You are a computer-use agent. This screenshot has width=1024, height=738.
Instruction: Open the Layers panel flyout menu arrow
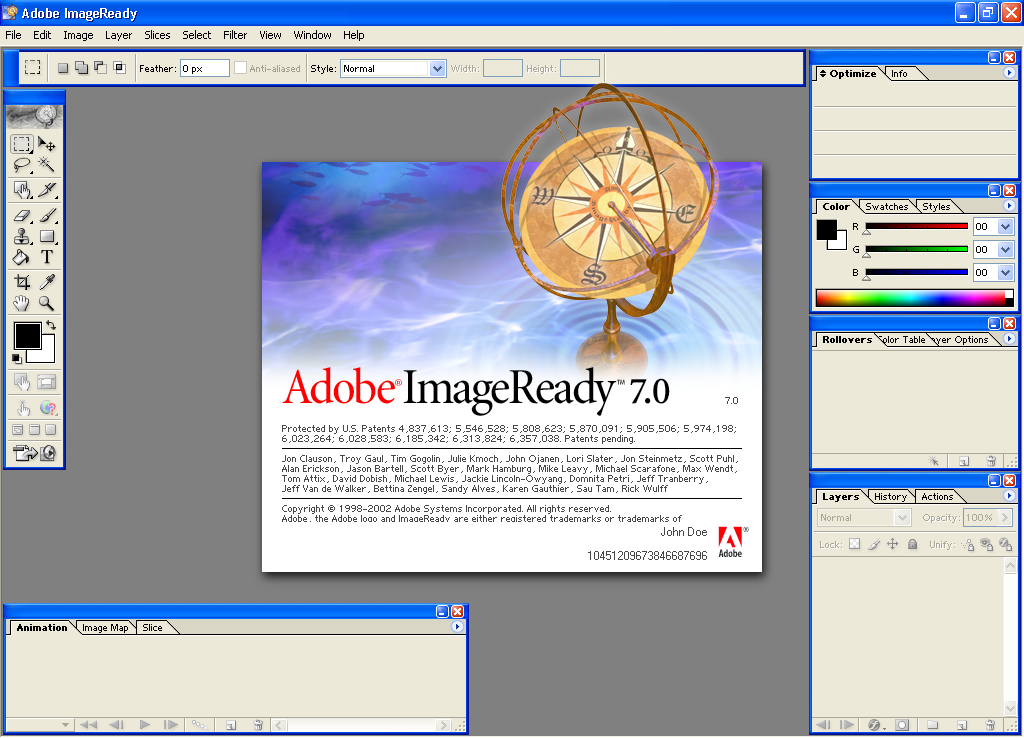pyautogui.click(x=1009, y=496)
